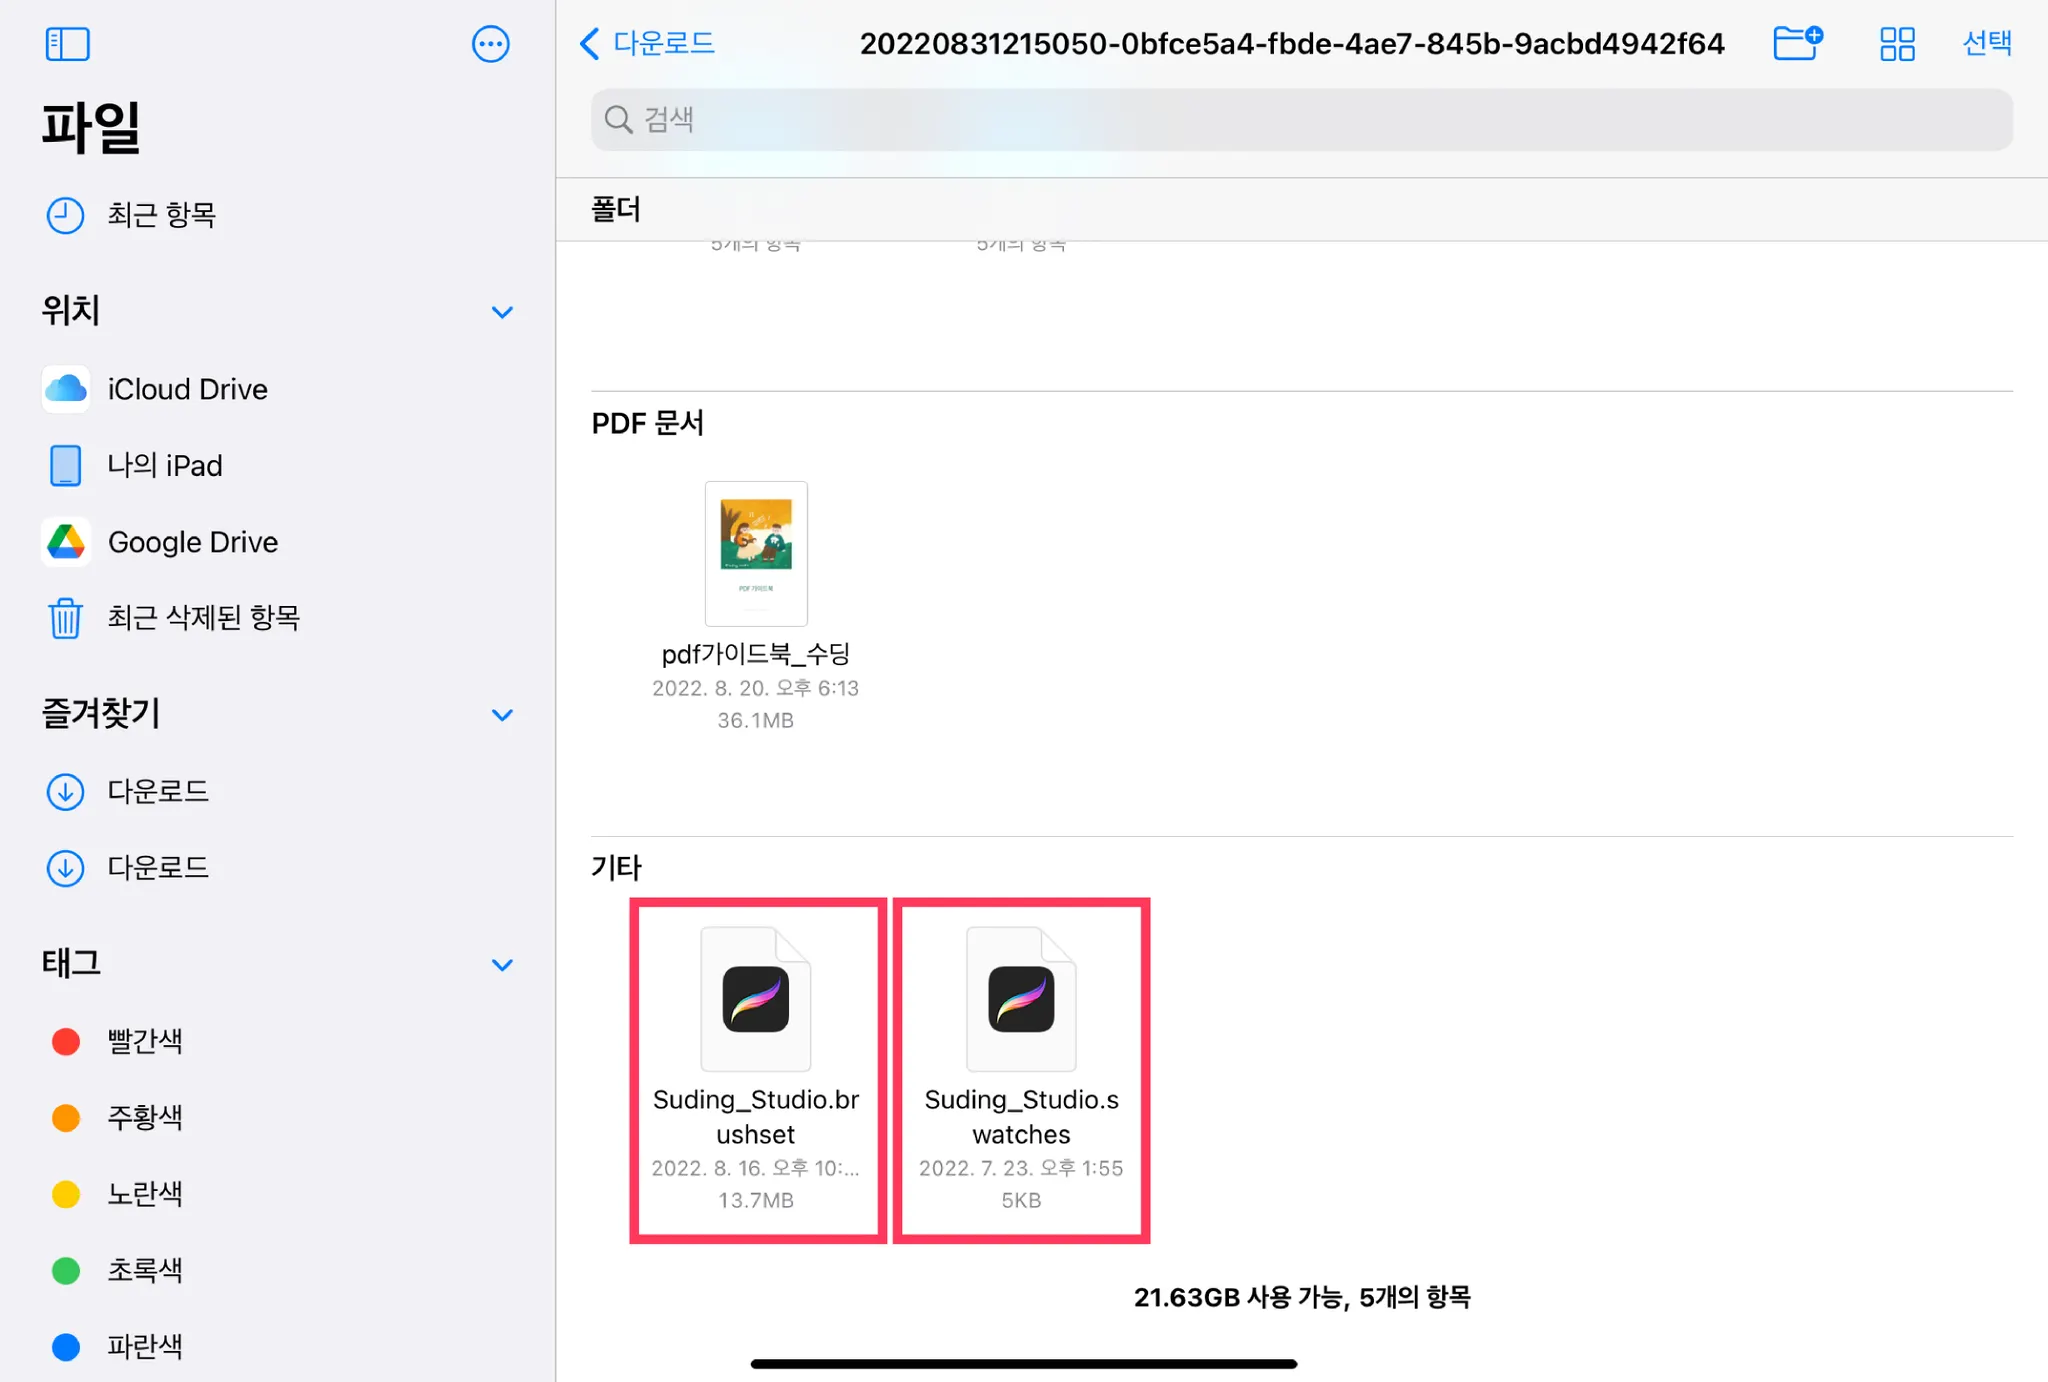Open first 다운로드 favorite in sidebar

[158, 792]
